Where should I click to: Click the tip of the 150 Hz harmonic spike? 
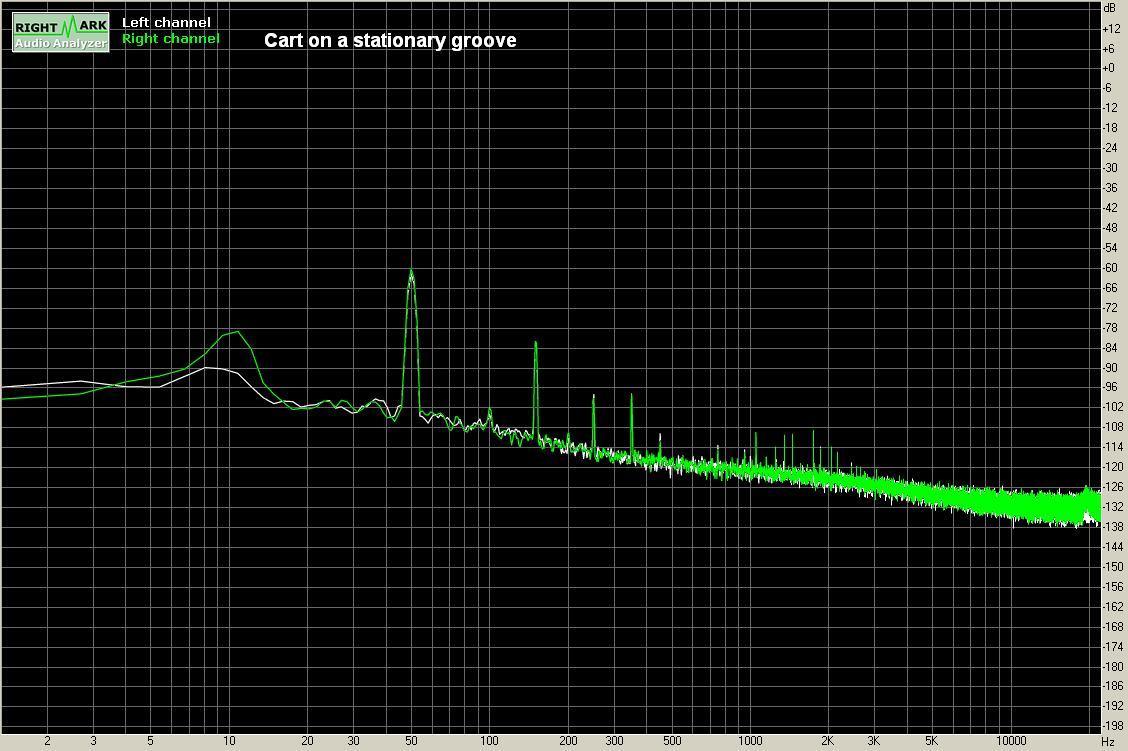536,342
